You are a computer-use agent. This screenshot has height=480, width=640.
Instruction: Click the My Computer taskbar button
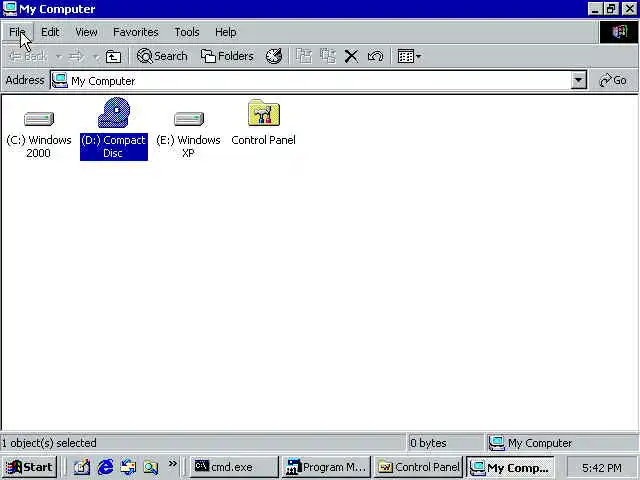[x=510, y=467]
